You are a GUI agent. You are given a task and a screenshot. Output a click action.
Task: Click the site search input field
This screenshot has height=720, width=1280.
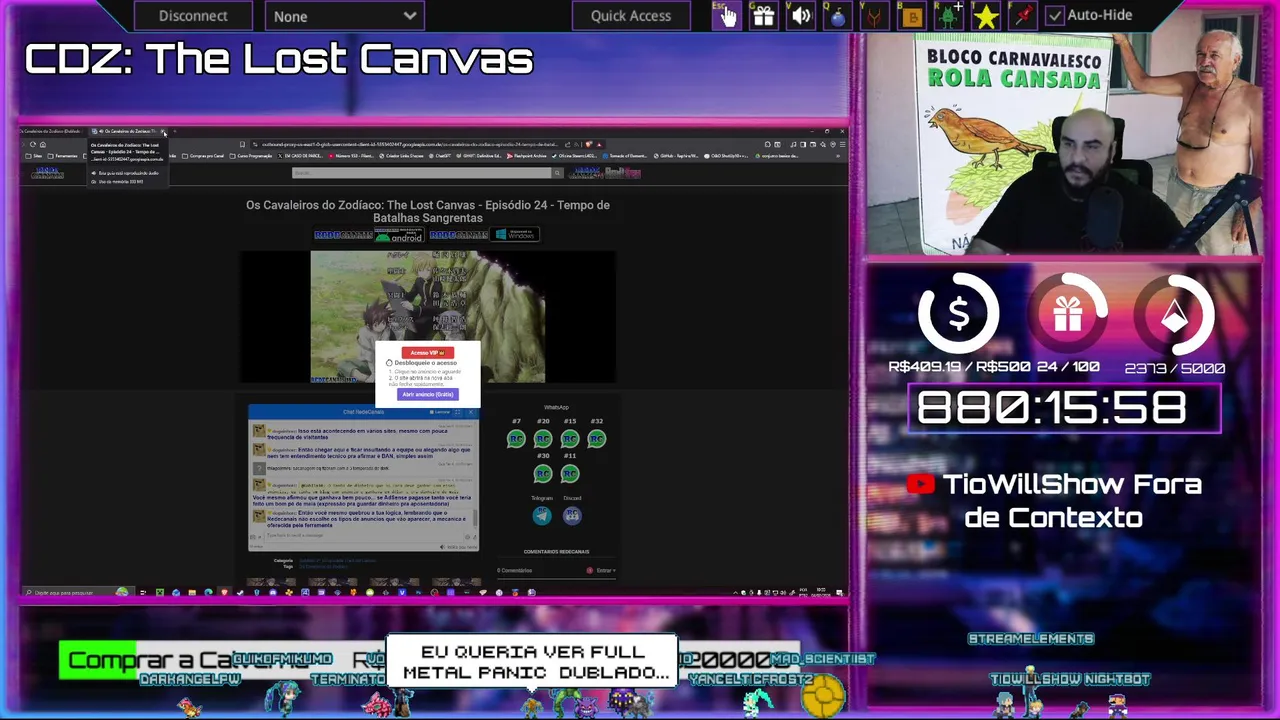(x=422, y=173)
